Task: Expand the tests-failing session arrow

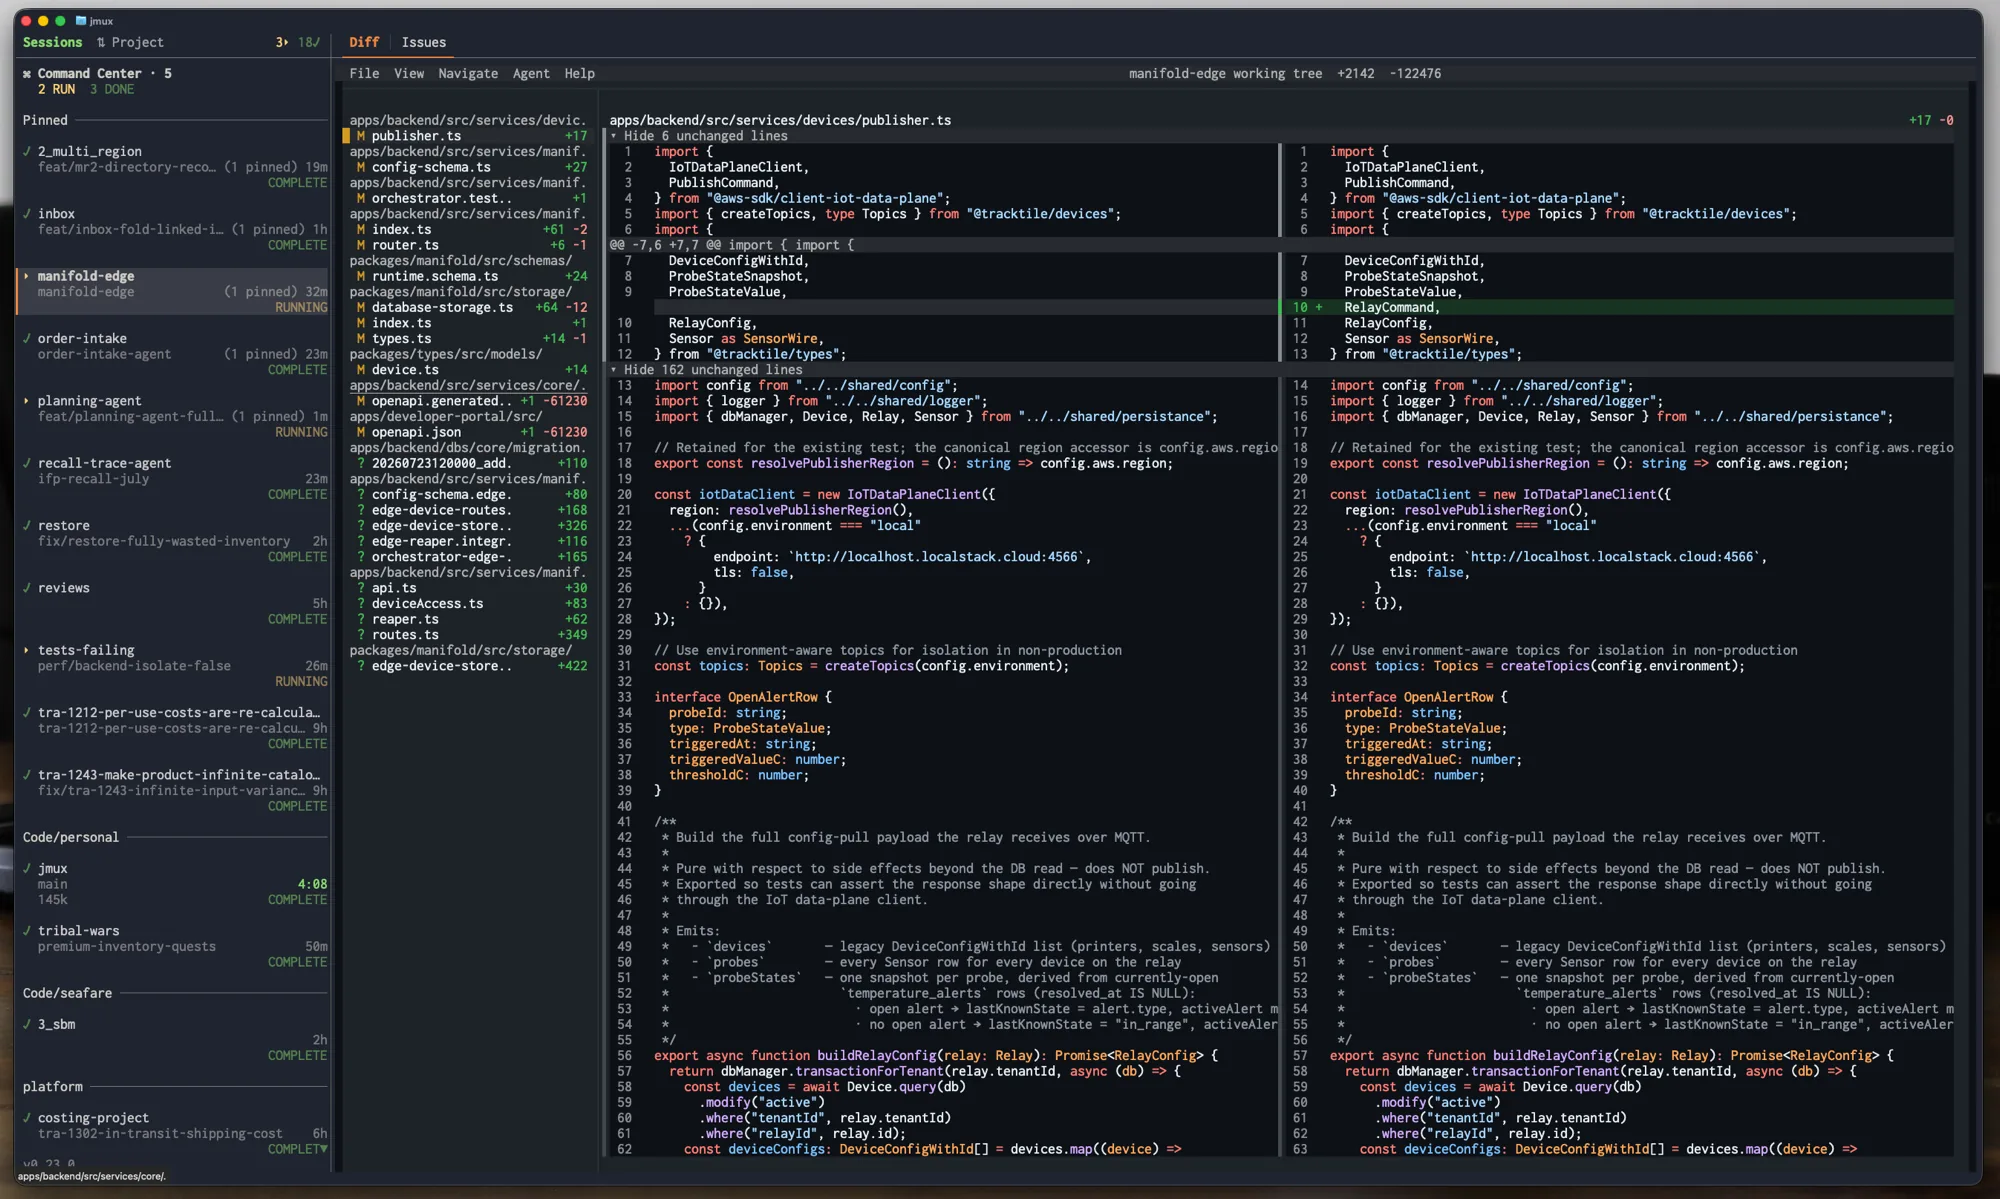Action: coord(26,651)
